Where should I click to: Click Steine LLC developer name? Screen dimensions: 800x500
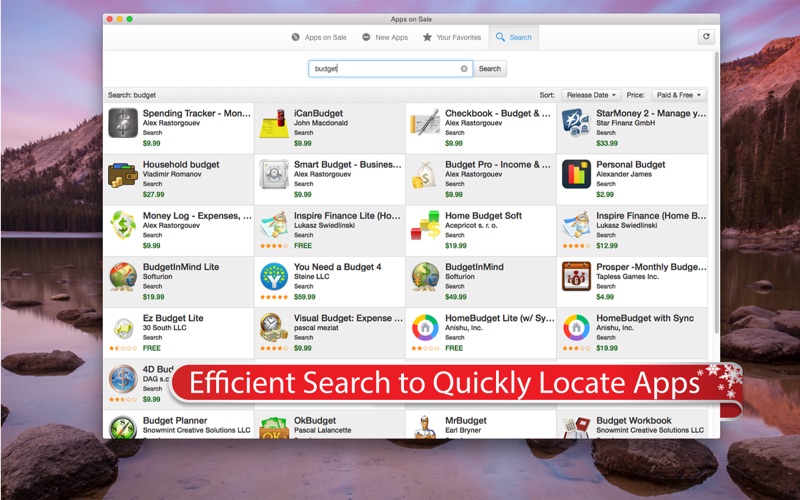[x=311, y=277]
